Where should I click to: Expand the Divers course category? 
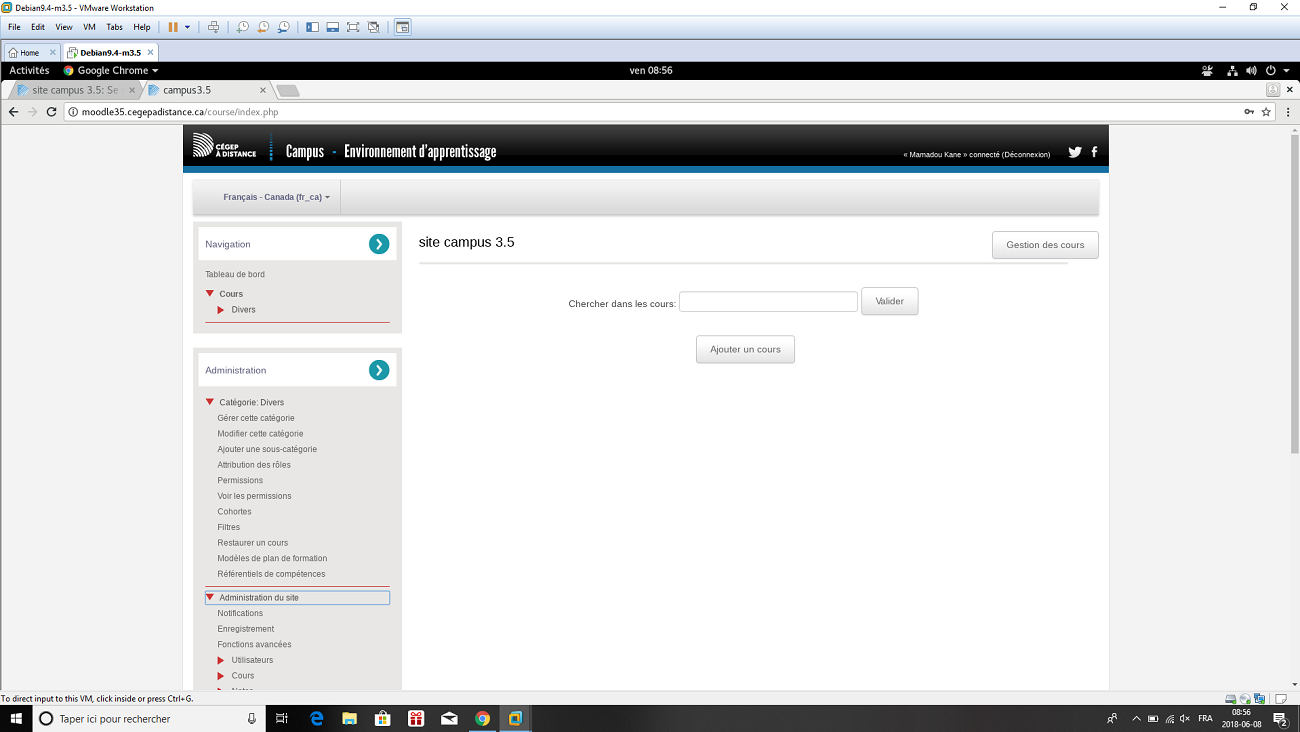221,310
